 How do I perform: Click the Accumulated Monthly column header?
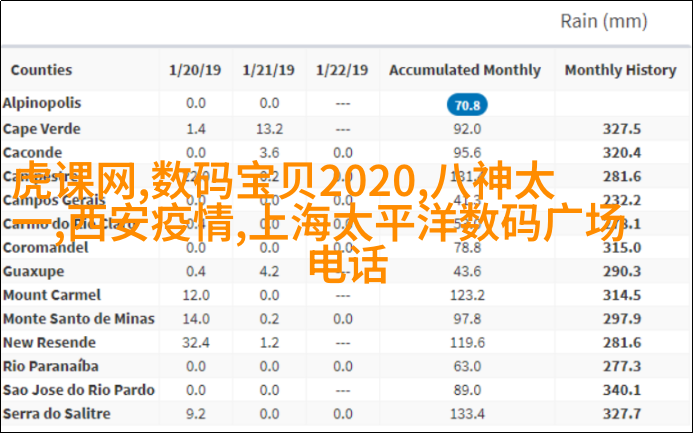[465, 70]
